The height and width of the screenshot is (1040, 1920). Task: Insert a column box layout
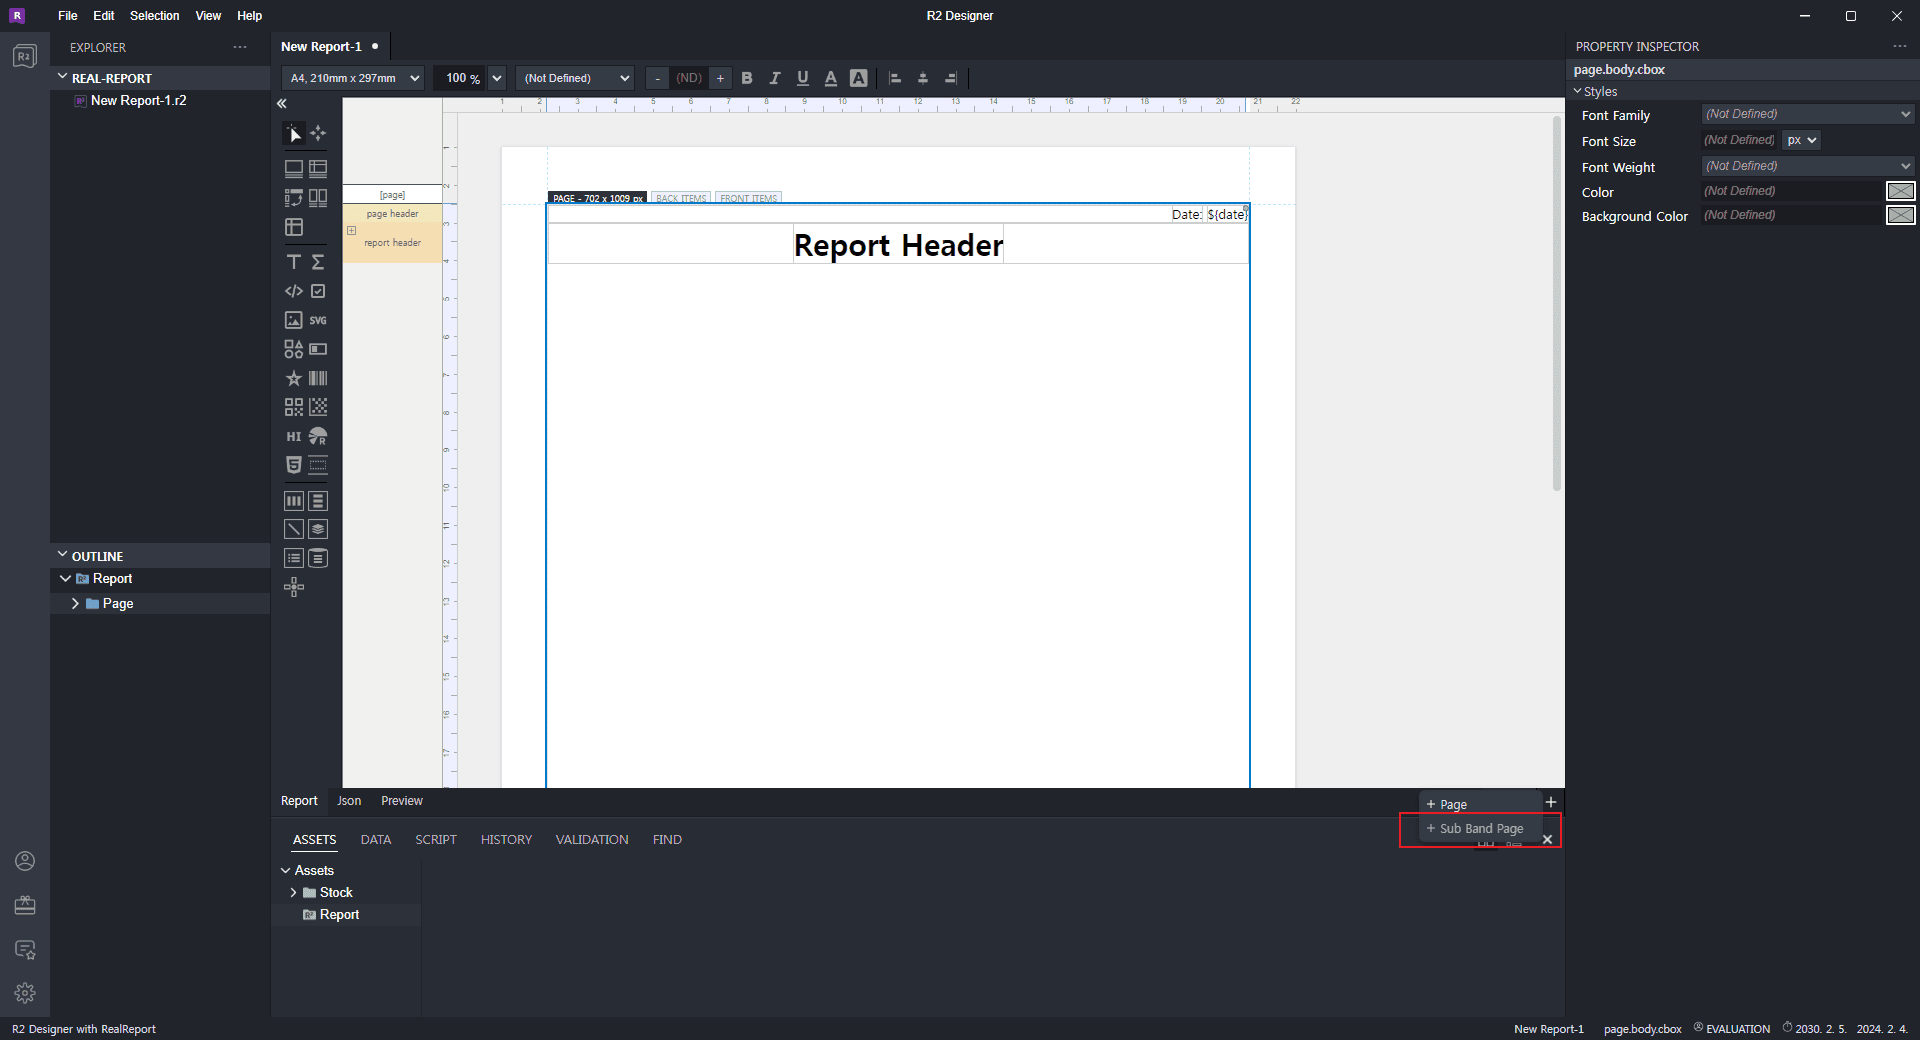(x=294, y=501)
